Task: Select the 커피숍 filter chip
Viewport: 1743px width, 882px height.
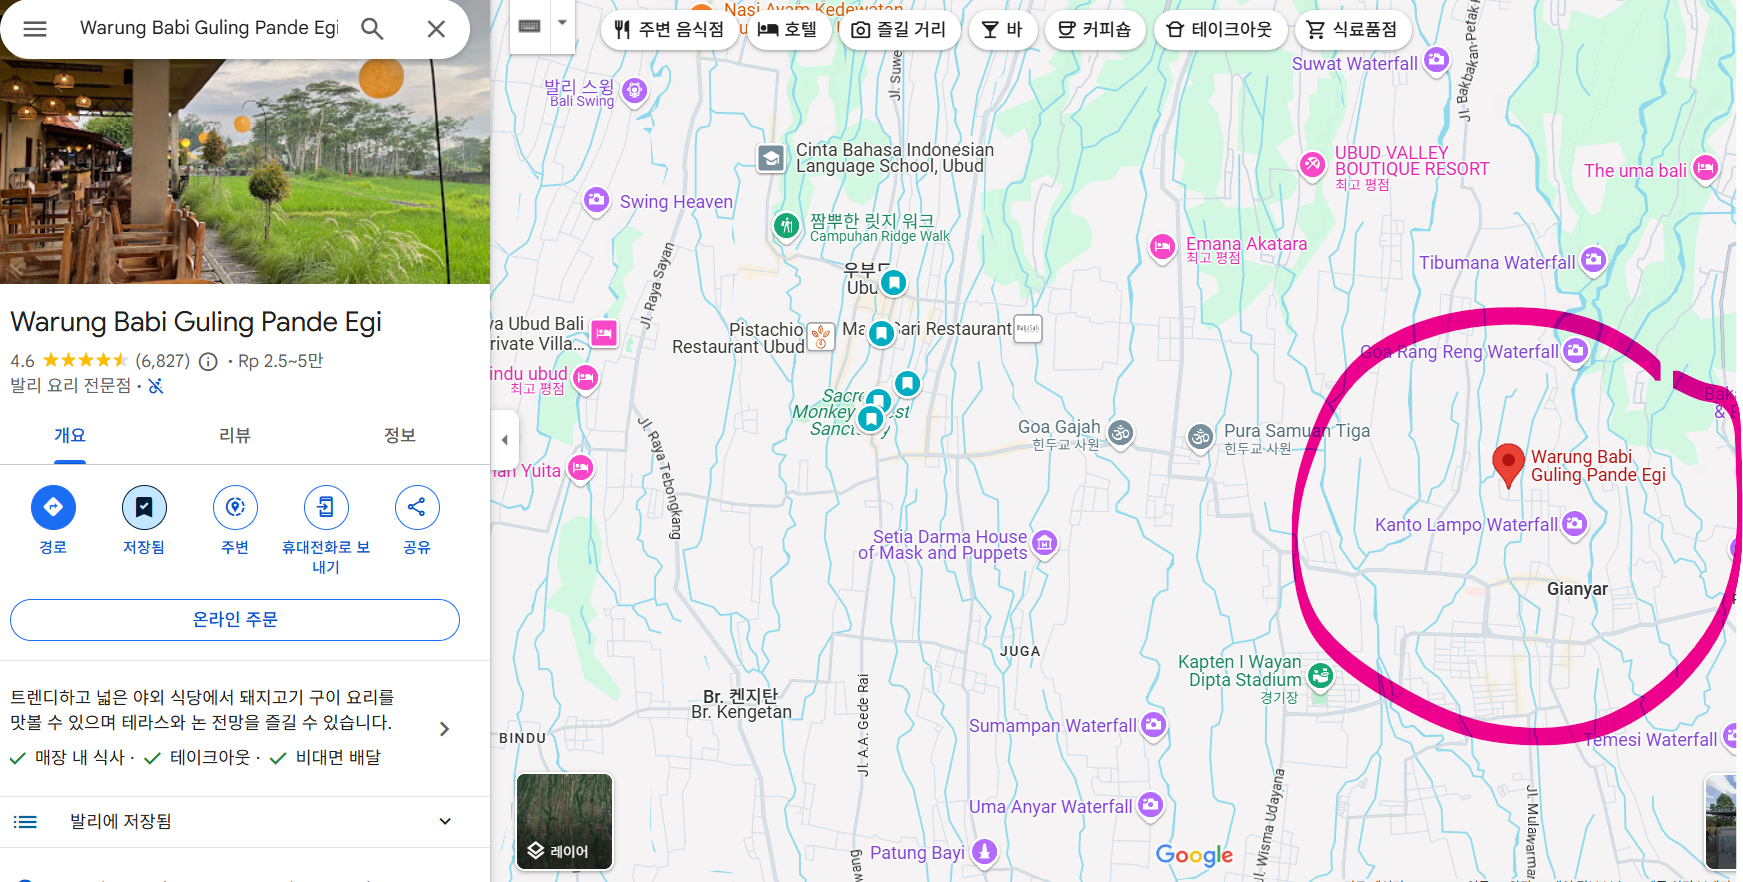Action: point(1095,30)
